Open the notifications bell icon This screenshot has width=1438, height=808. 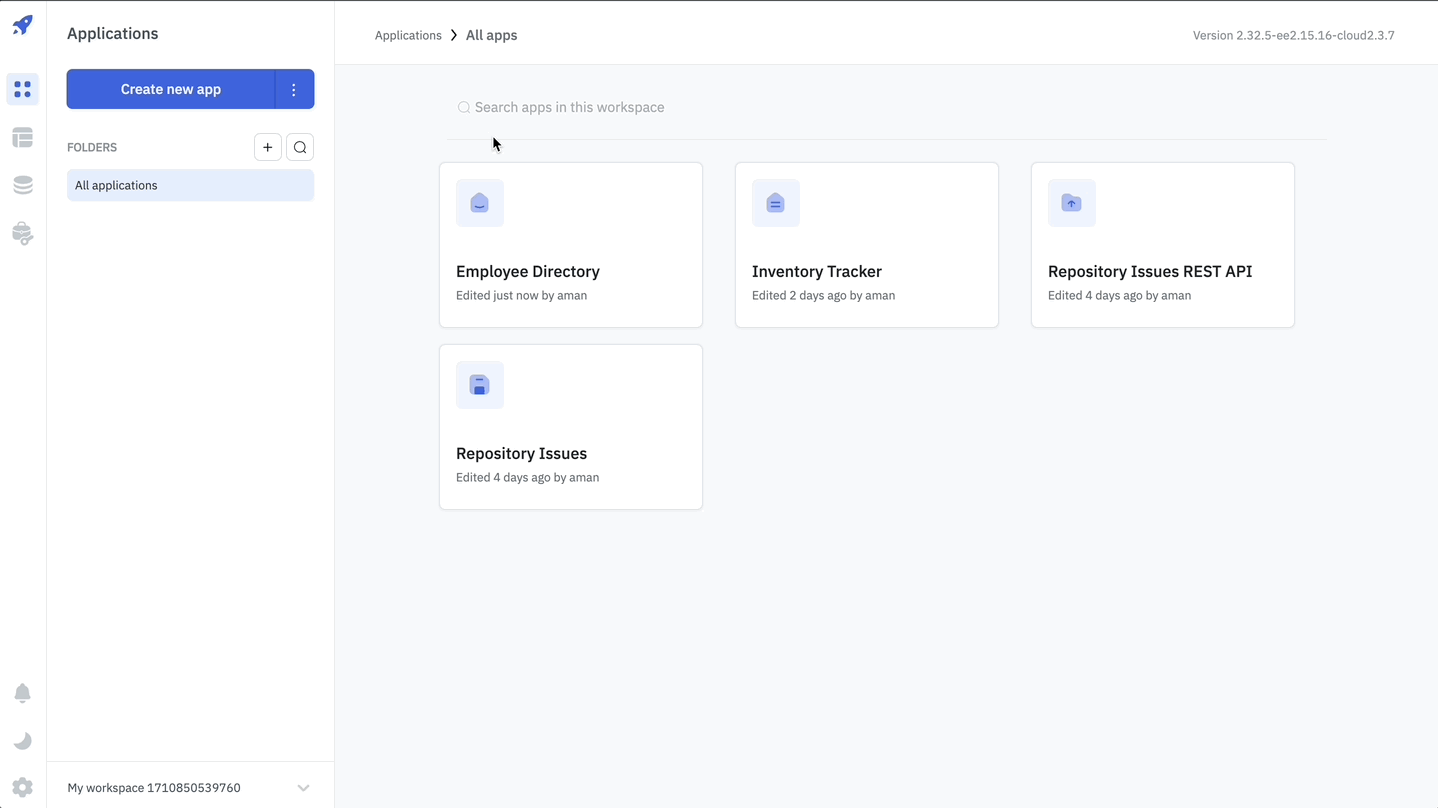[22, 693]
